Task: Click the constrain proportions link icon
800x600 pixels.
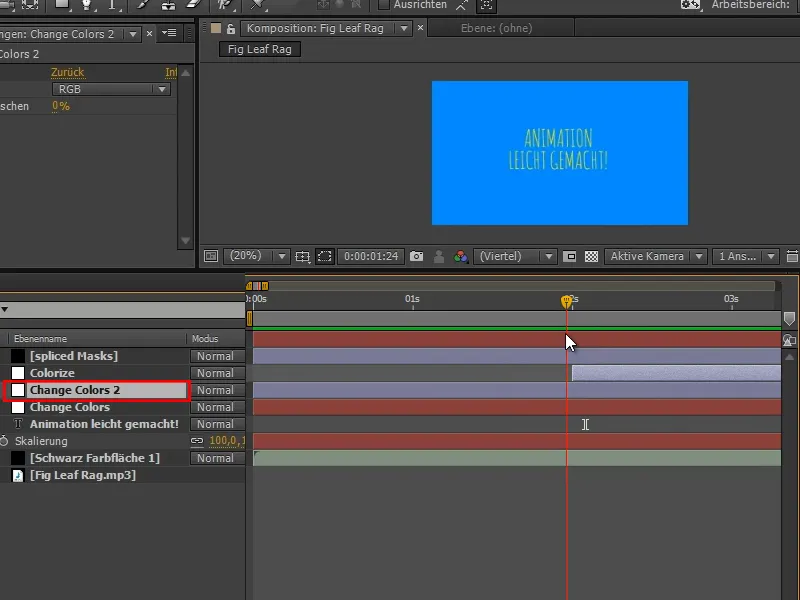Action: (197, 441)
